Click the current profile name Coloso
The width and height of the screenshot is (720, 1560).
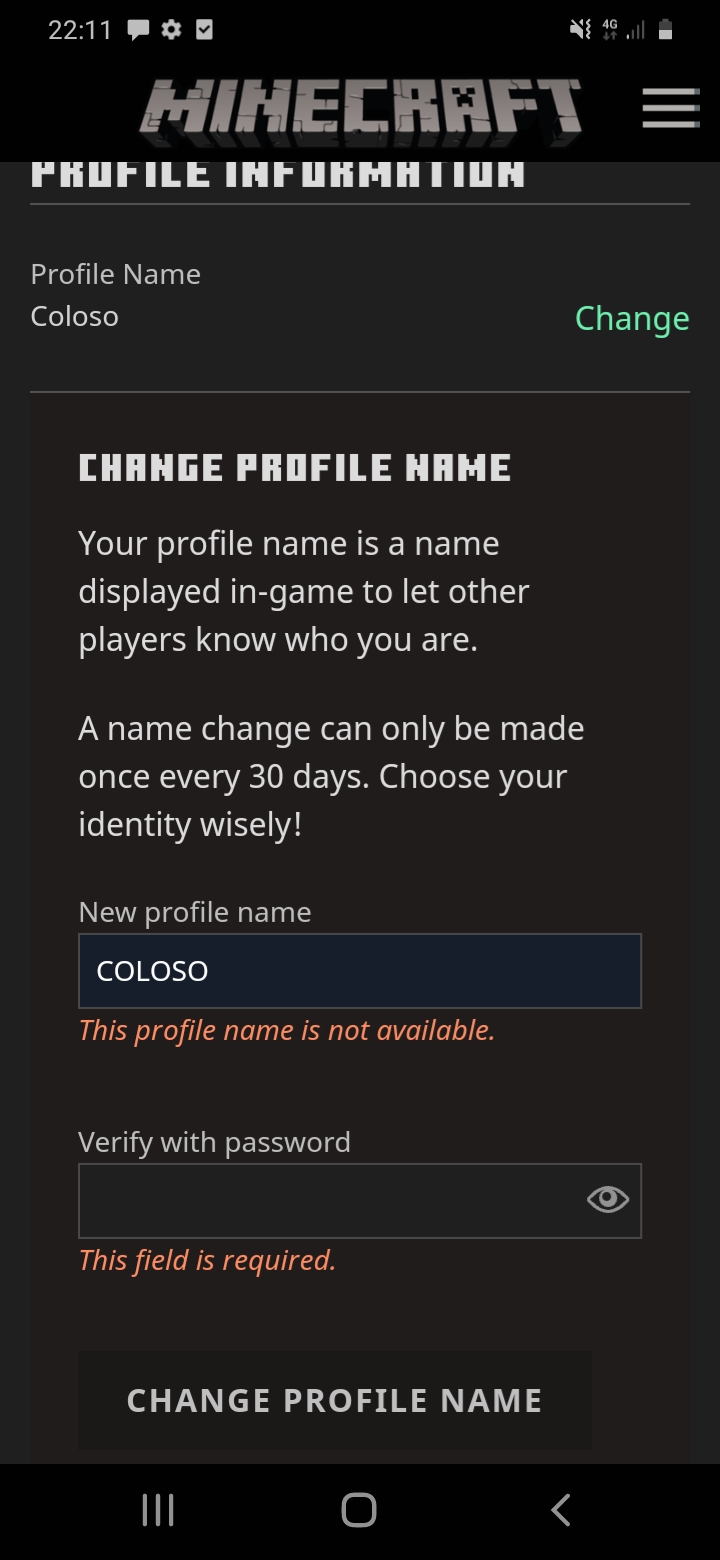(75, 317)
